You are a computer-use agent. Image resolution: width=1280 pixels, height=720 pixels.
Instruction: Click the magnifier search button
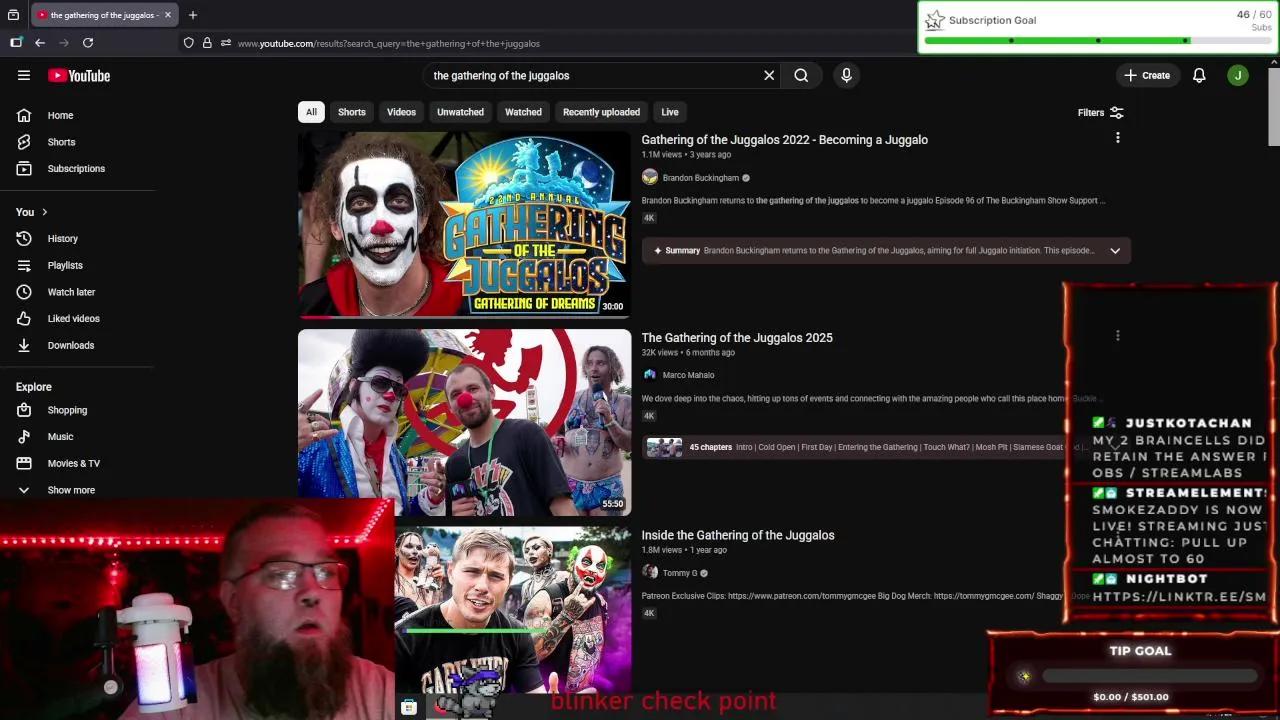tap(801, 75)
